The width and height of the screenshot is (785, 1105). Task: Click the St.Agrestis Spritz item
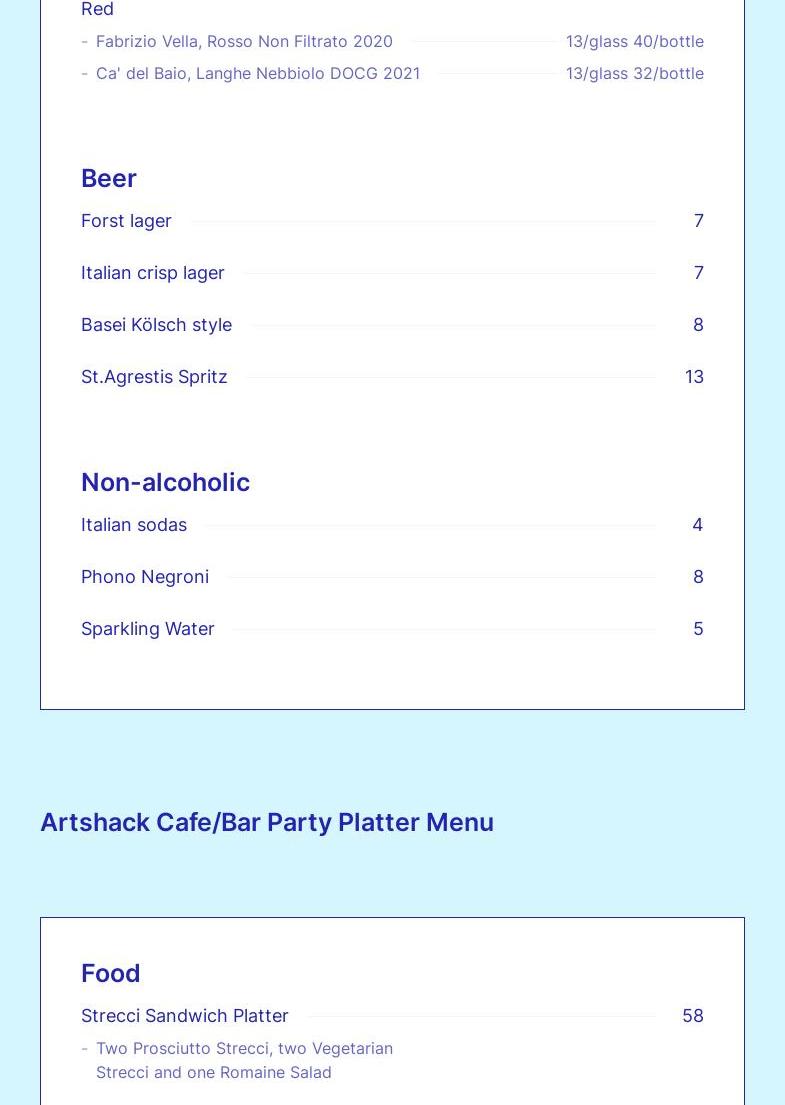154,376
